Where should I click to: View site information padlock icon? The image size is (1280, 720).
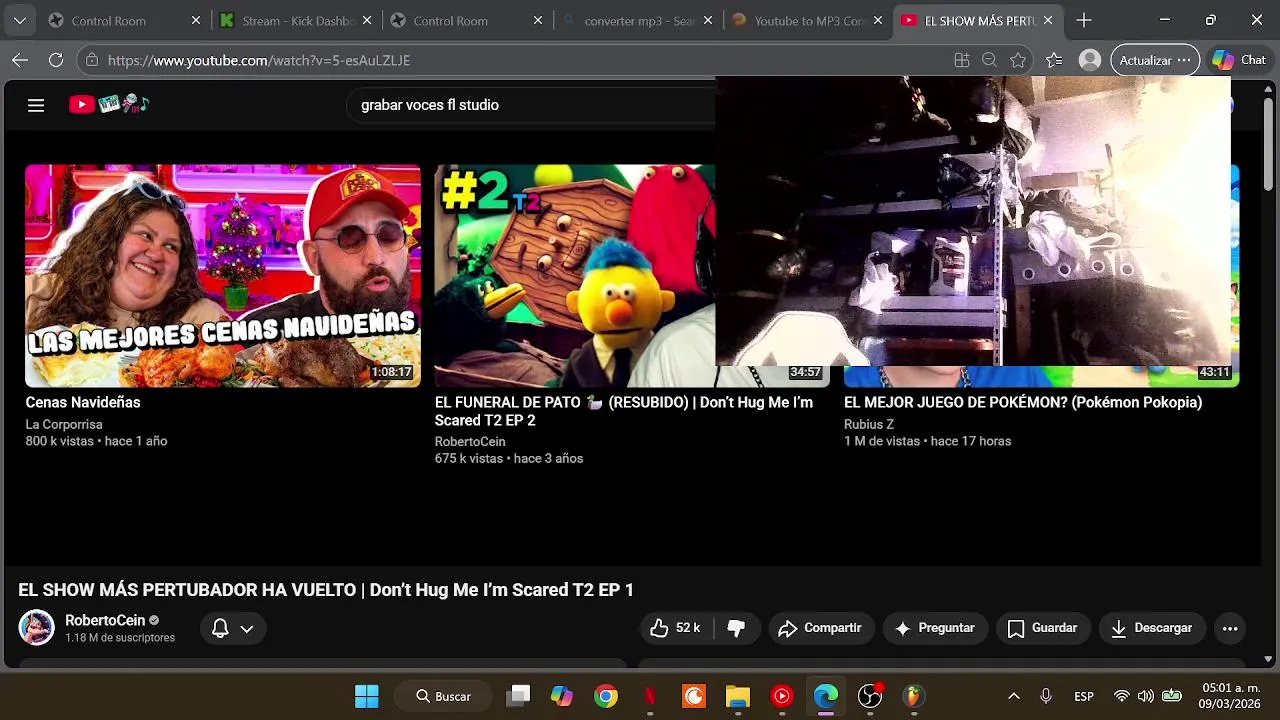[92, 60]
